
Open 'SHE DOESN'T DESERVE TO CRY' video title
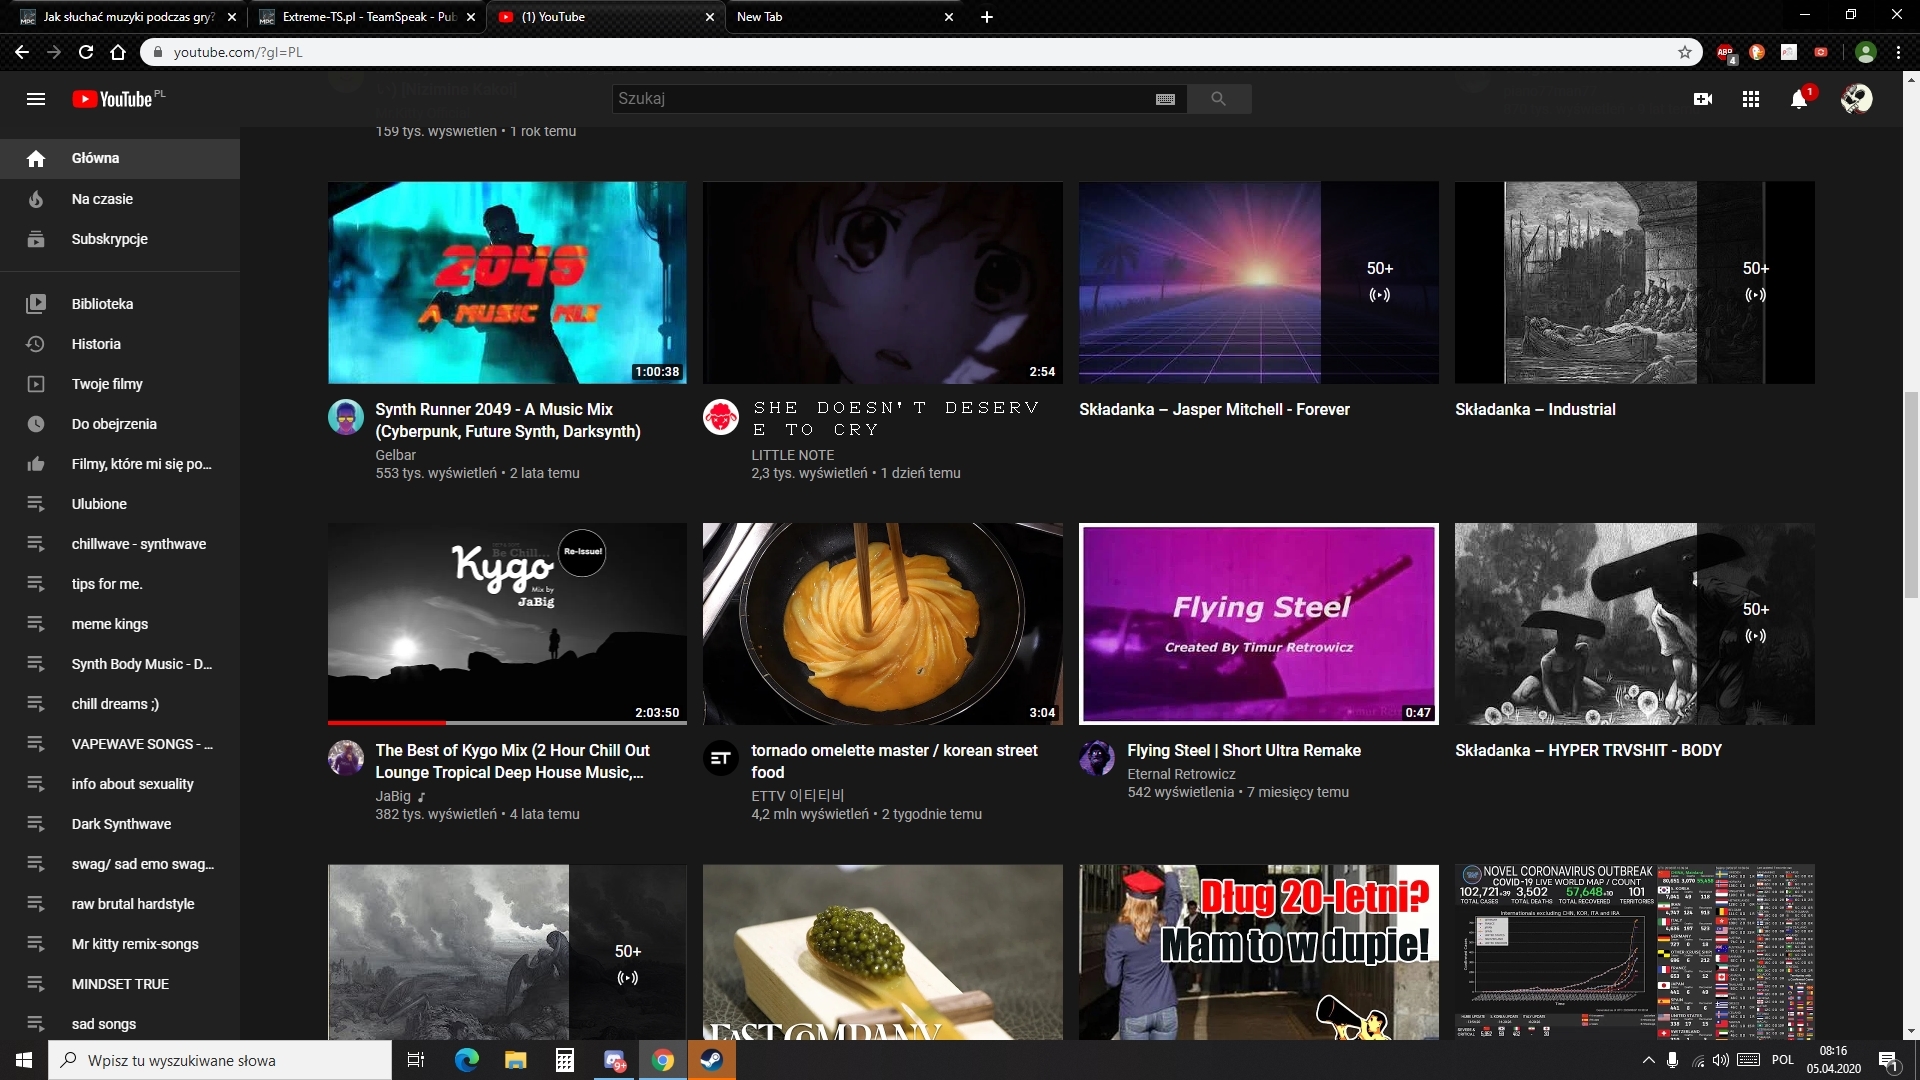[896, 419]
